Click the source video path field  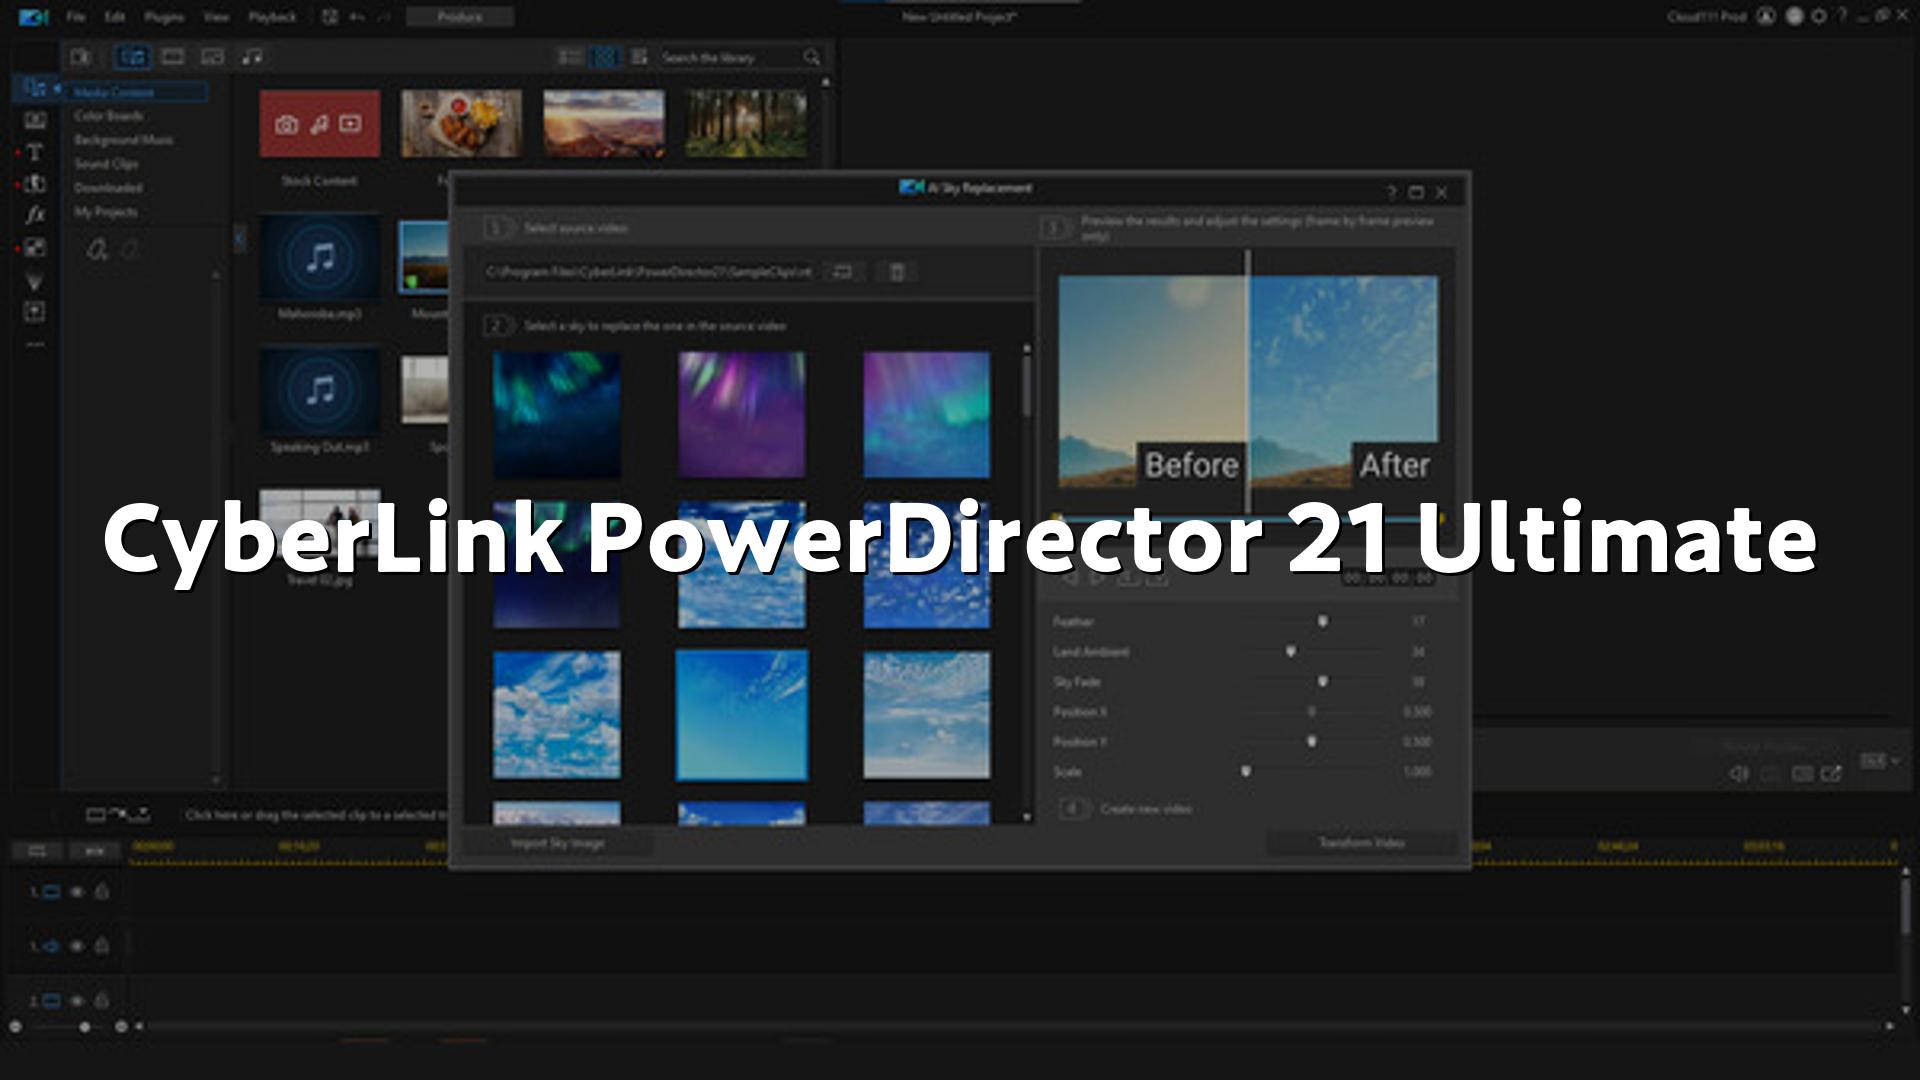(x=649, y=272)
